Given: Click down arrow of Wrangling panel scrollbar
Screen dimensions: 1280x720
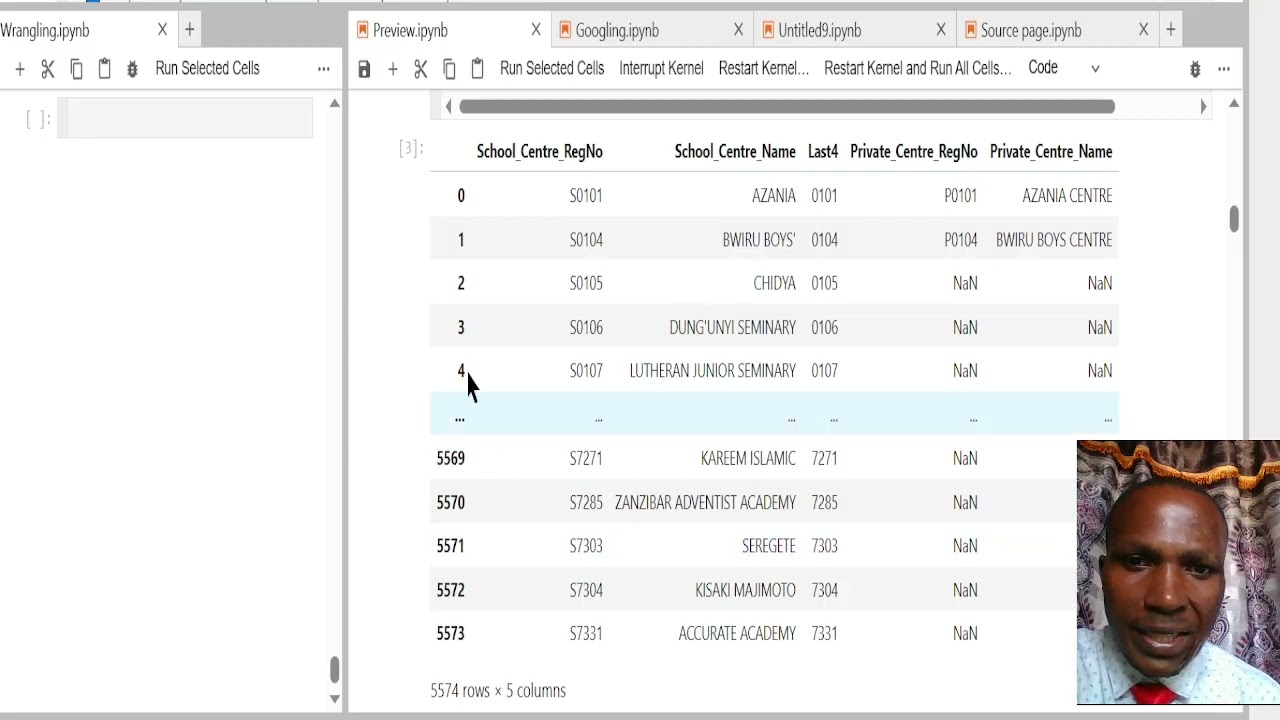Looking at the screenshot, I should click(x=335, y=699).
